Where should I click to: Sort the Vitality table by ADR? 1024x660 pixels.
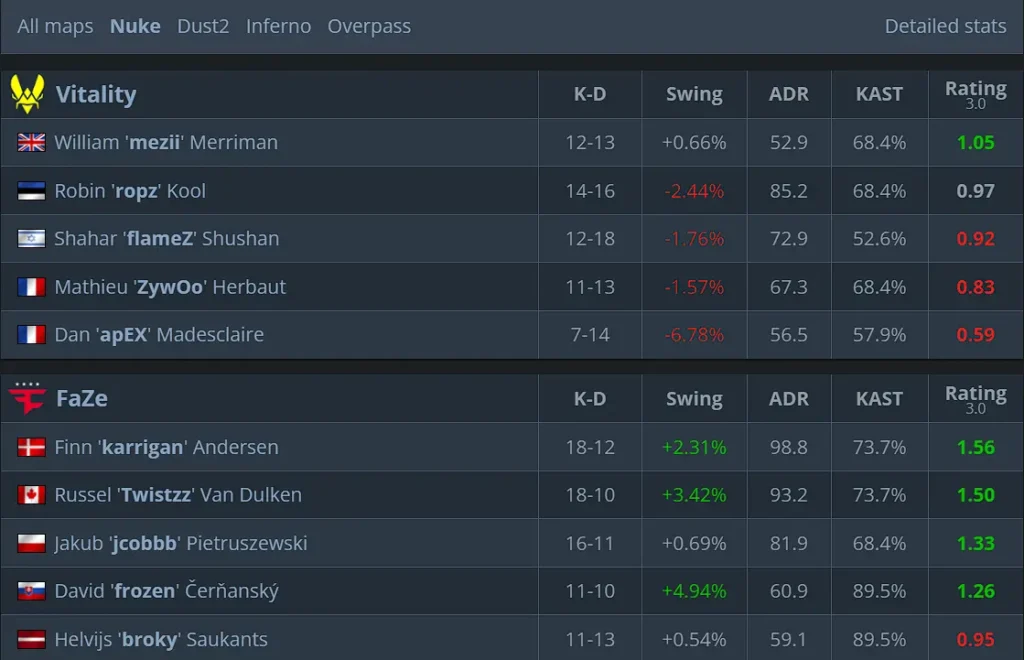pos(789,94)
